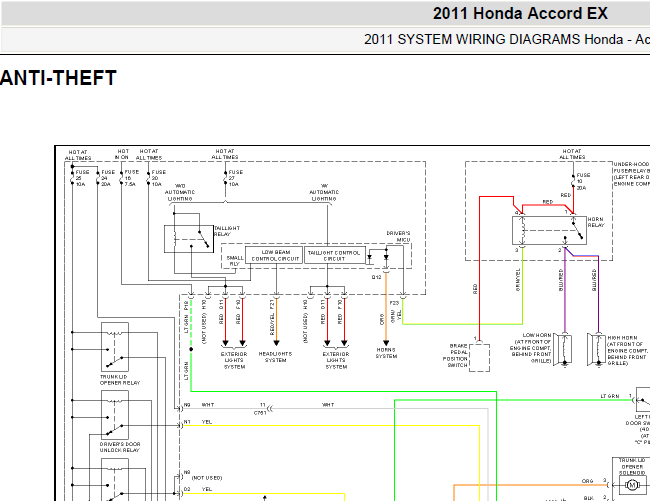Click the W/O AUTOMATIC LIGHTING label
Image resolution: width=650 pixels, height=501 pixels.
coord(180,192)
